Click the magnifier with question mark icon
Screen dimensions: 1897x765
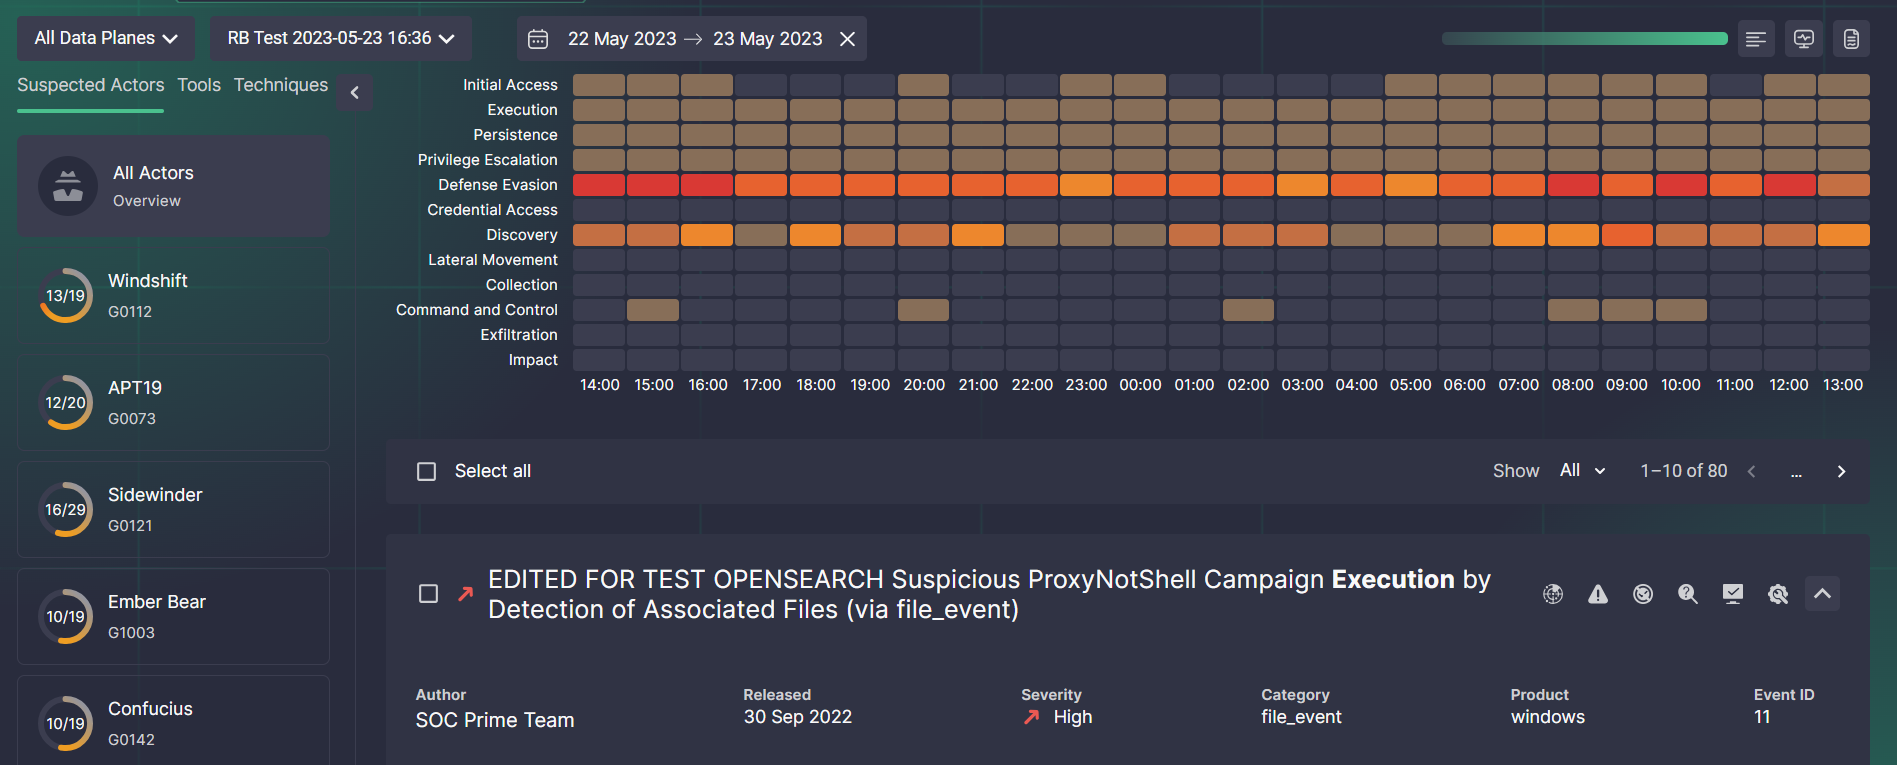click(1688, 594)
